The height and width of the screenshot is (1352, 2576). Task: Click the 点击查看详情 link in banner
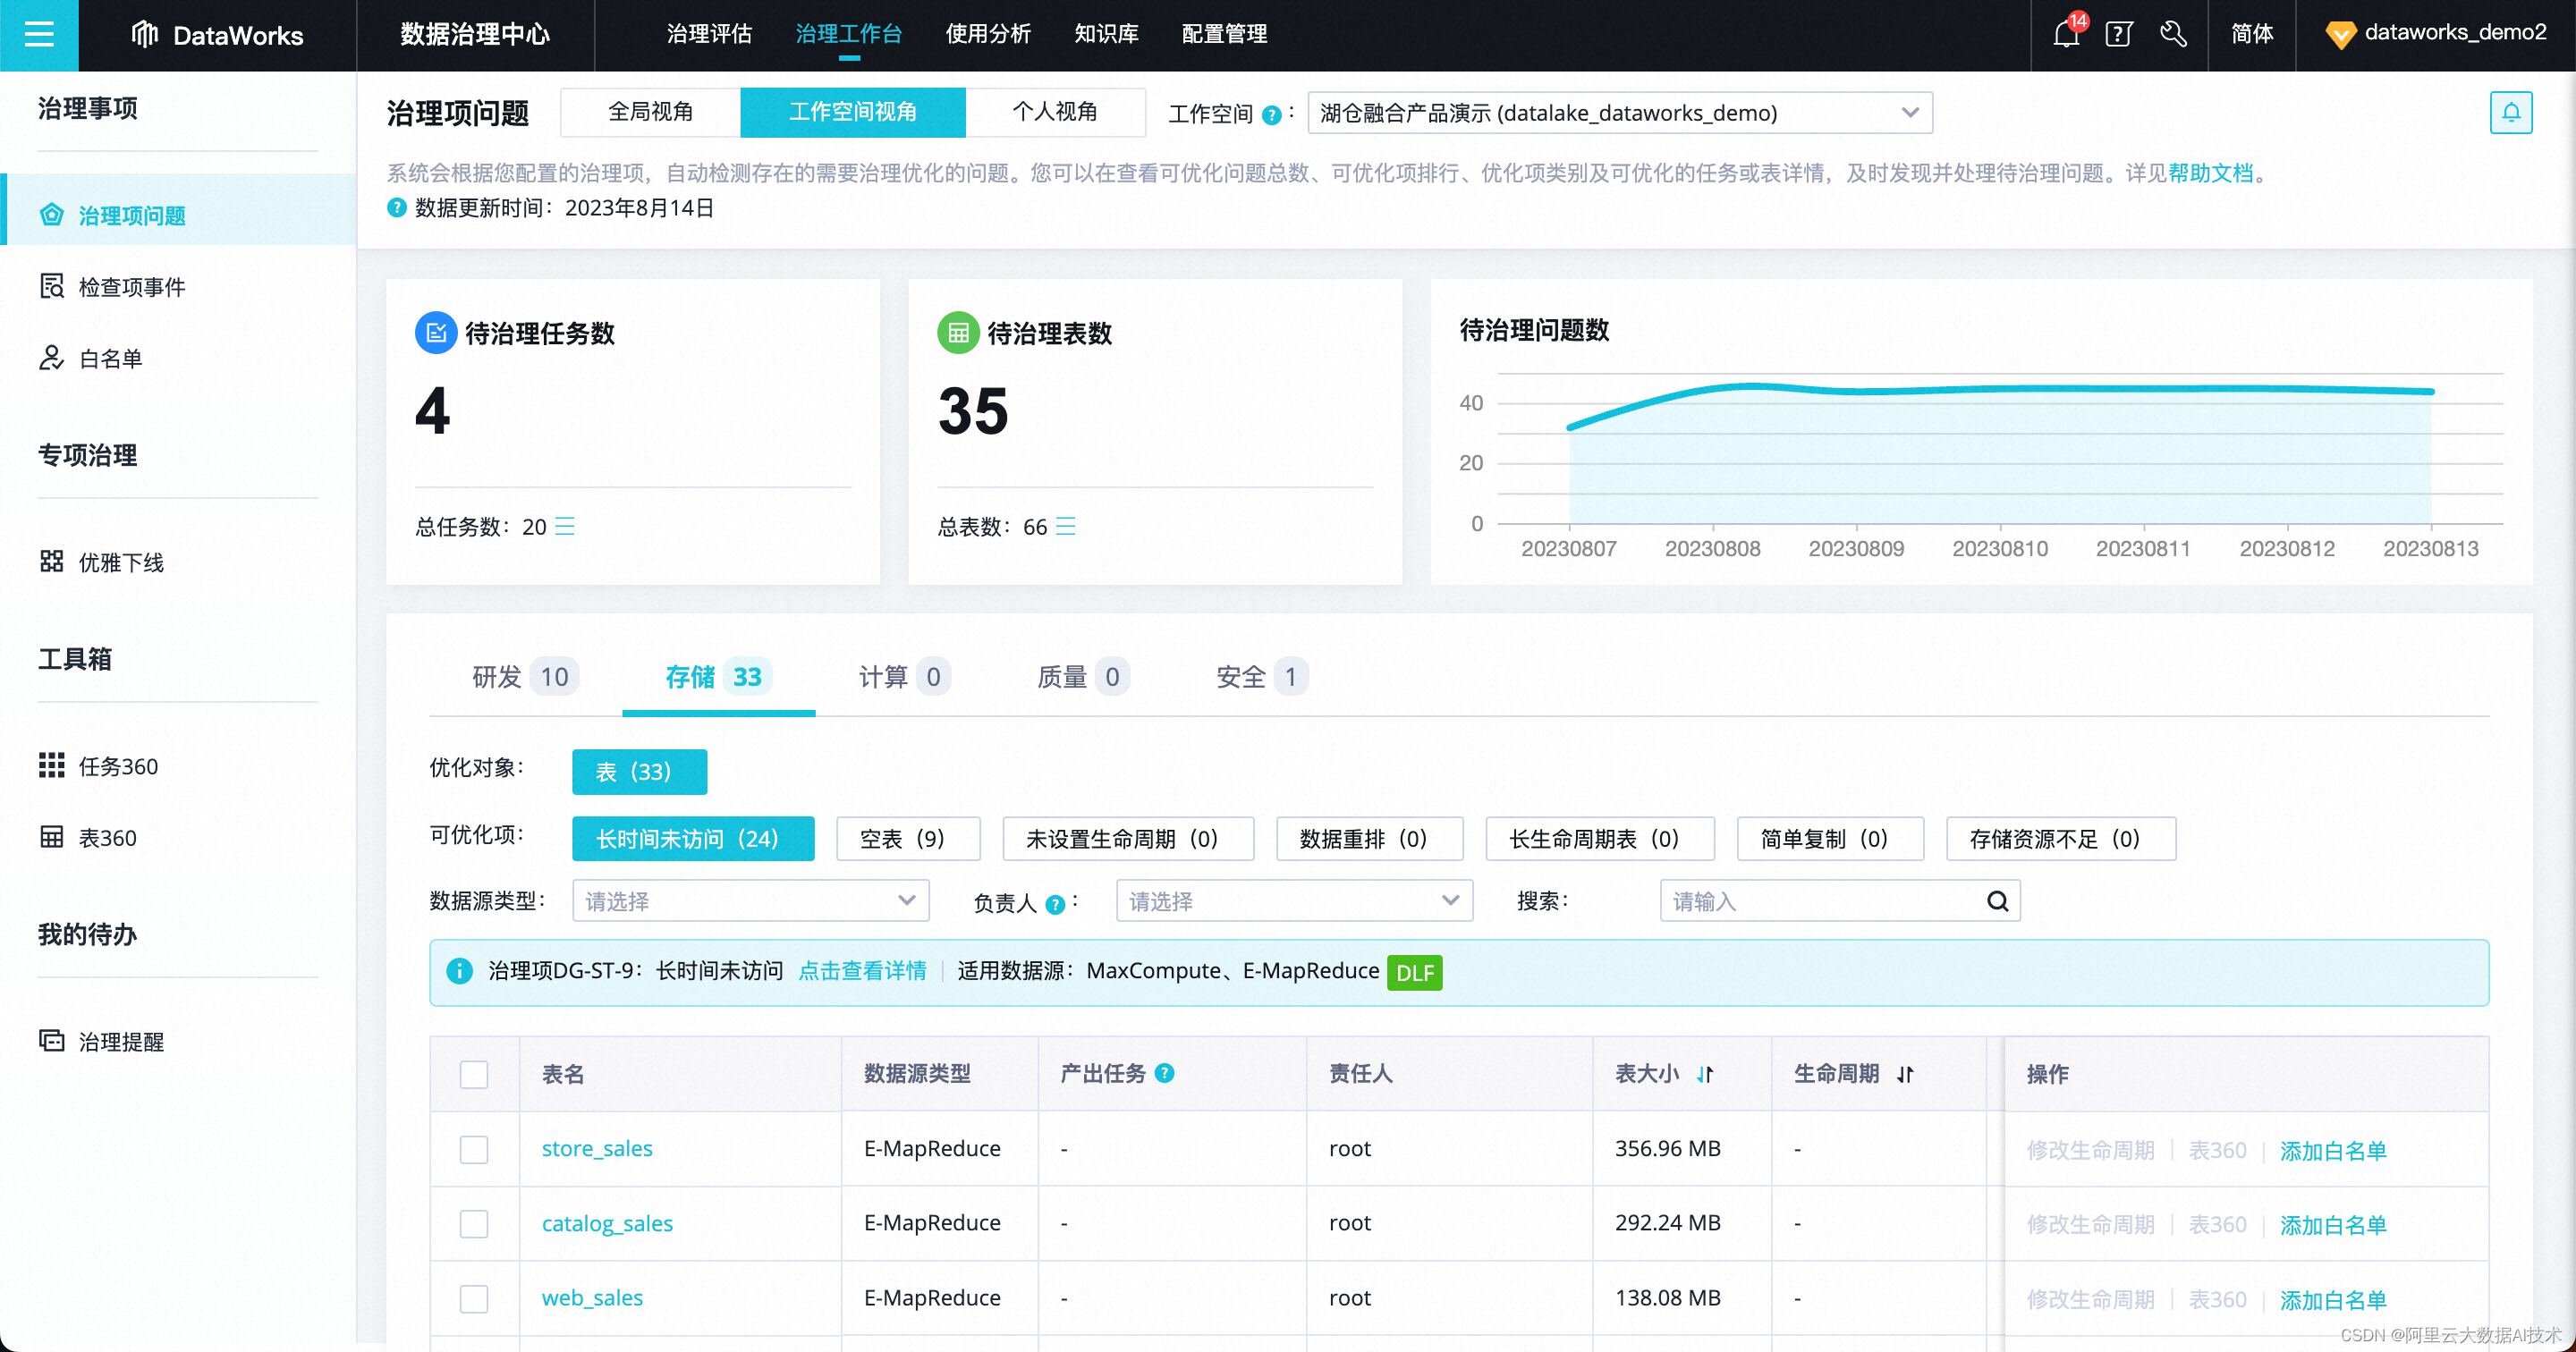(862, 971)
